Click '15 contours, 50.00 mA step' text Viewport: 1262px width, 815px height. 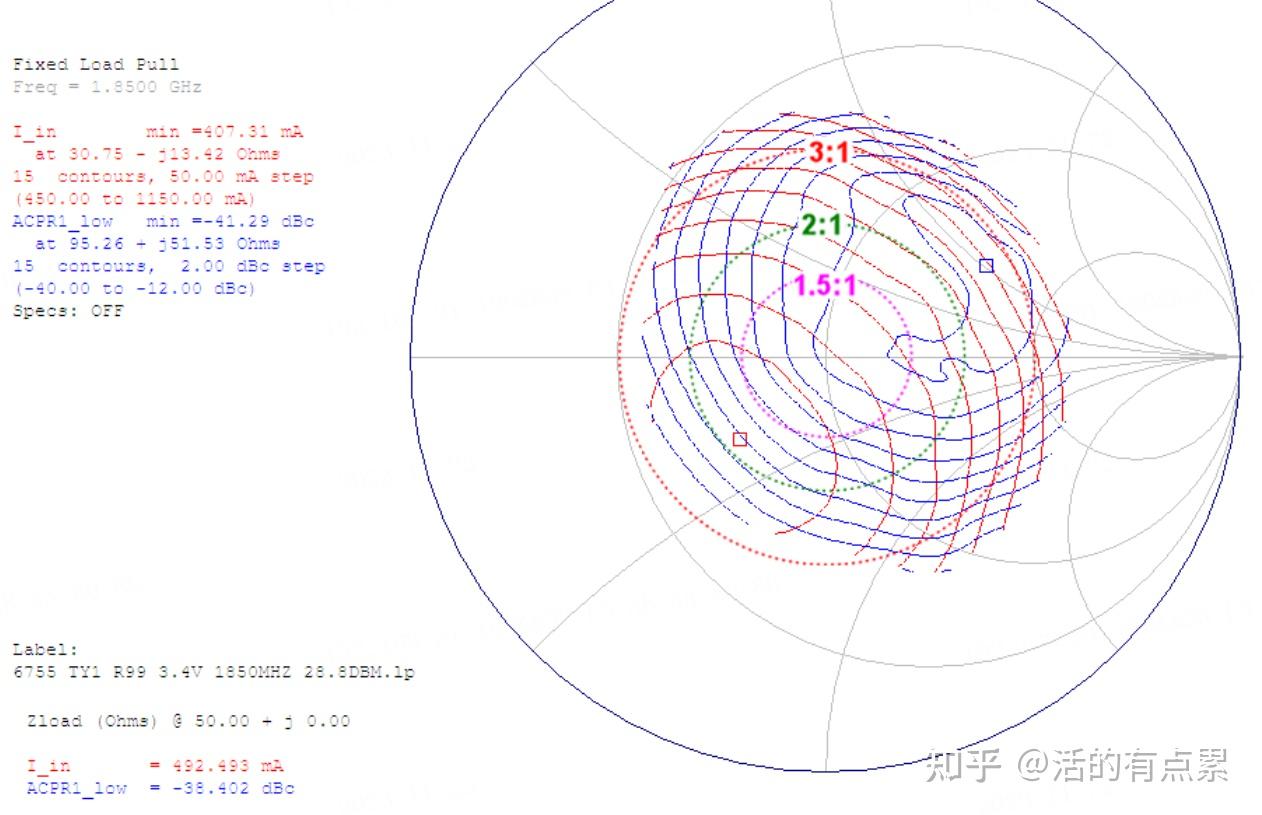click(x=163, y=176)
